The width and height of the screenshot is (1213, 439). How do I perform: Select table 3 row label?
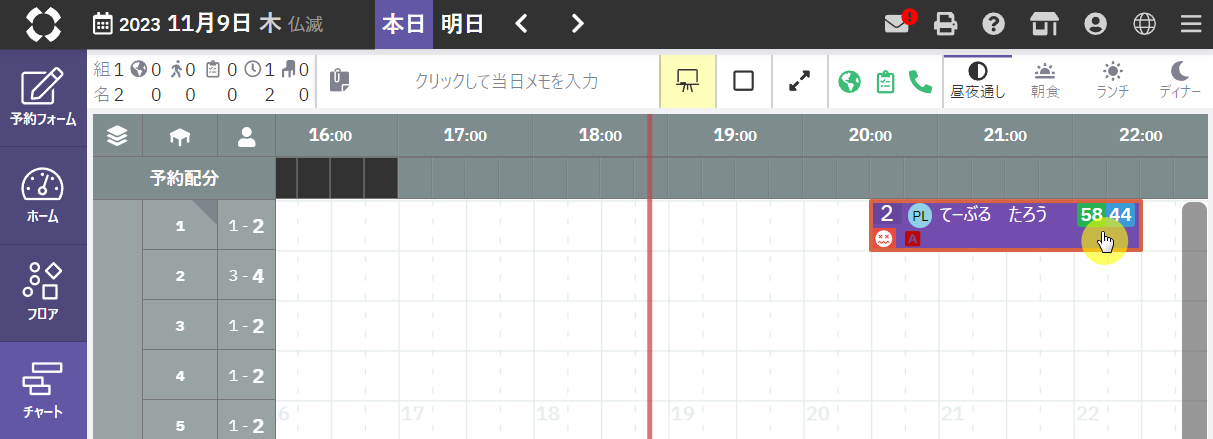180,326
